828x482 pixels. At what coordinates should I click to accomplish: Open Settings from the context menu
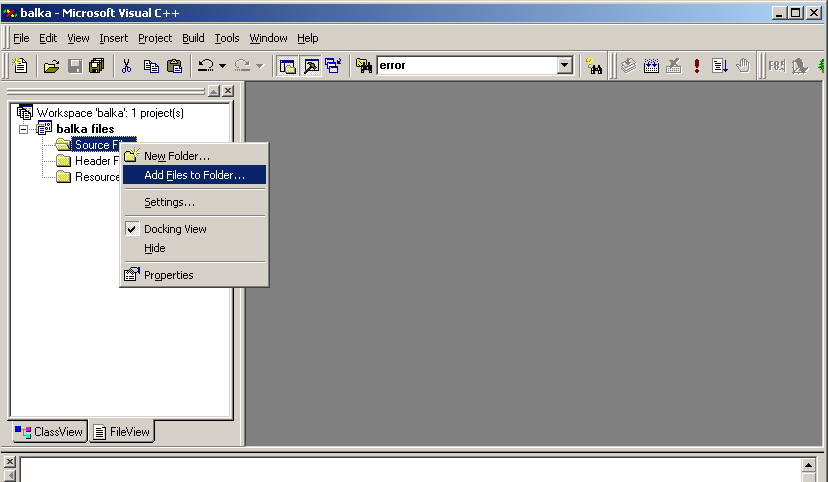169,202
